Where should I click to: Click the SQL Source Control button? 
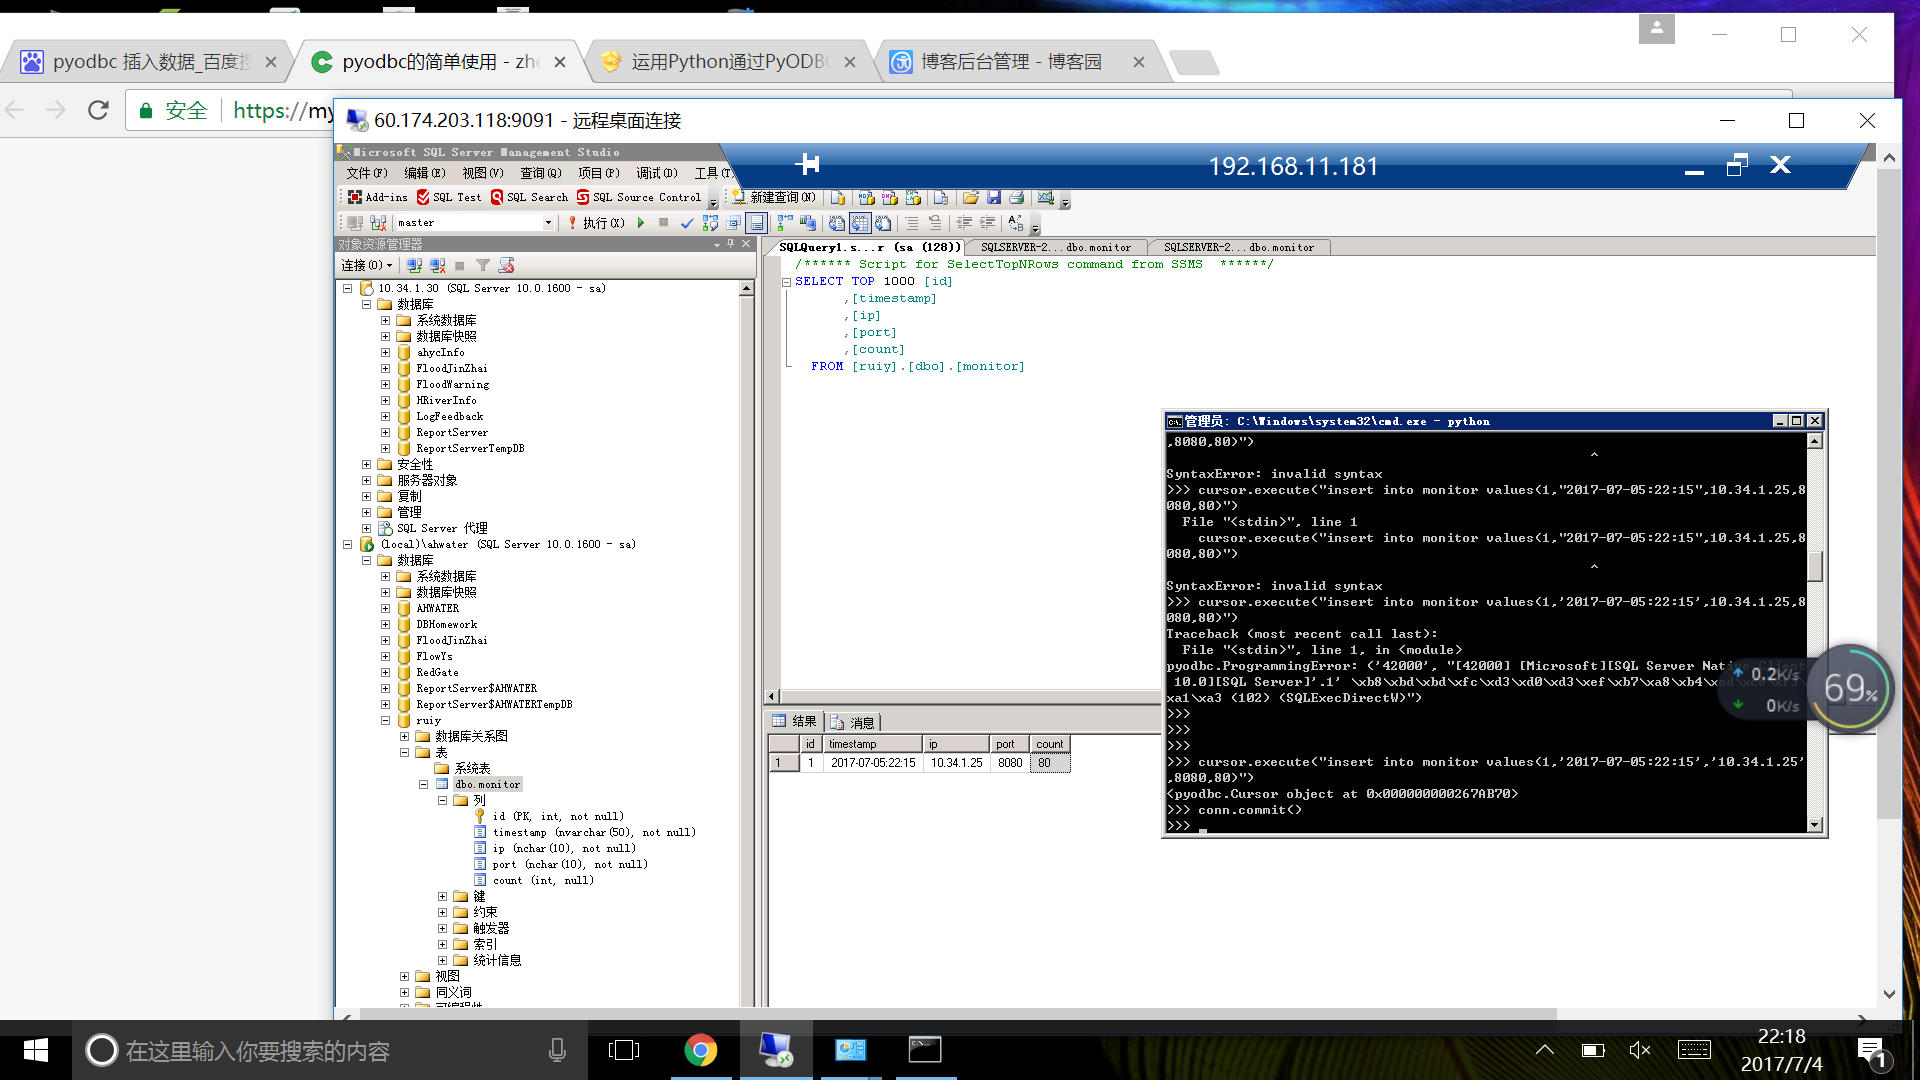(638, 197)
